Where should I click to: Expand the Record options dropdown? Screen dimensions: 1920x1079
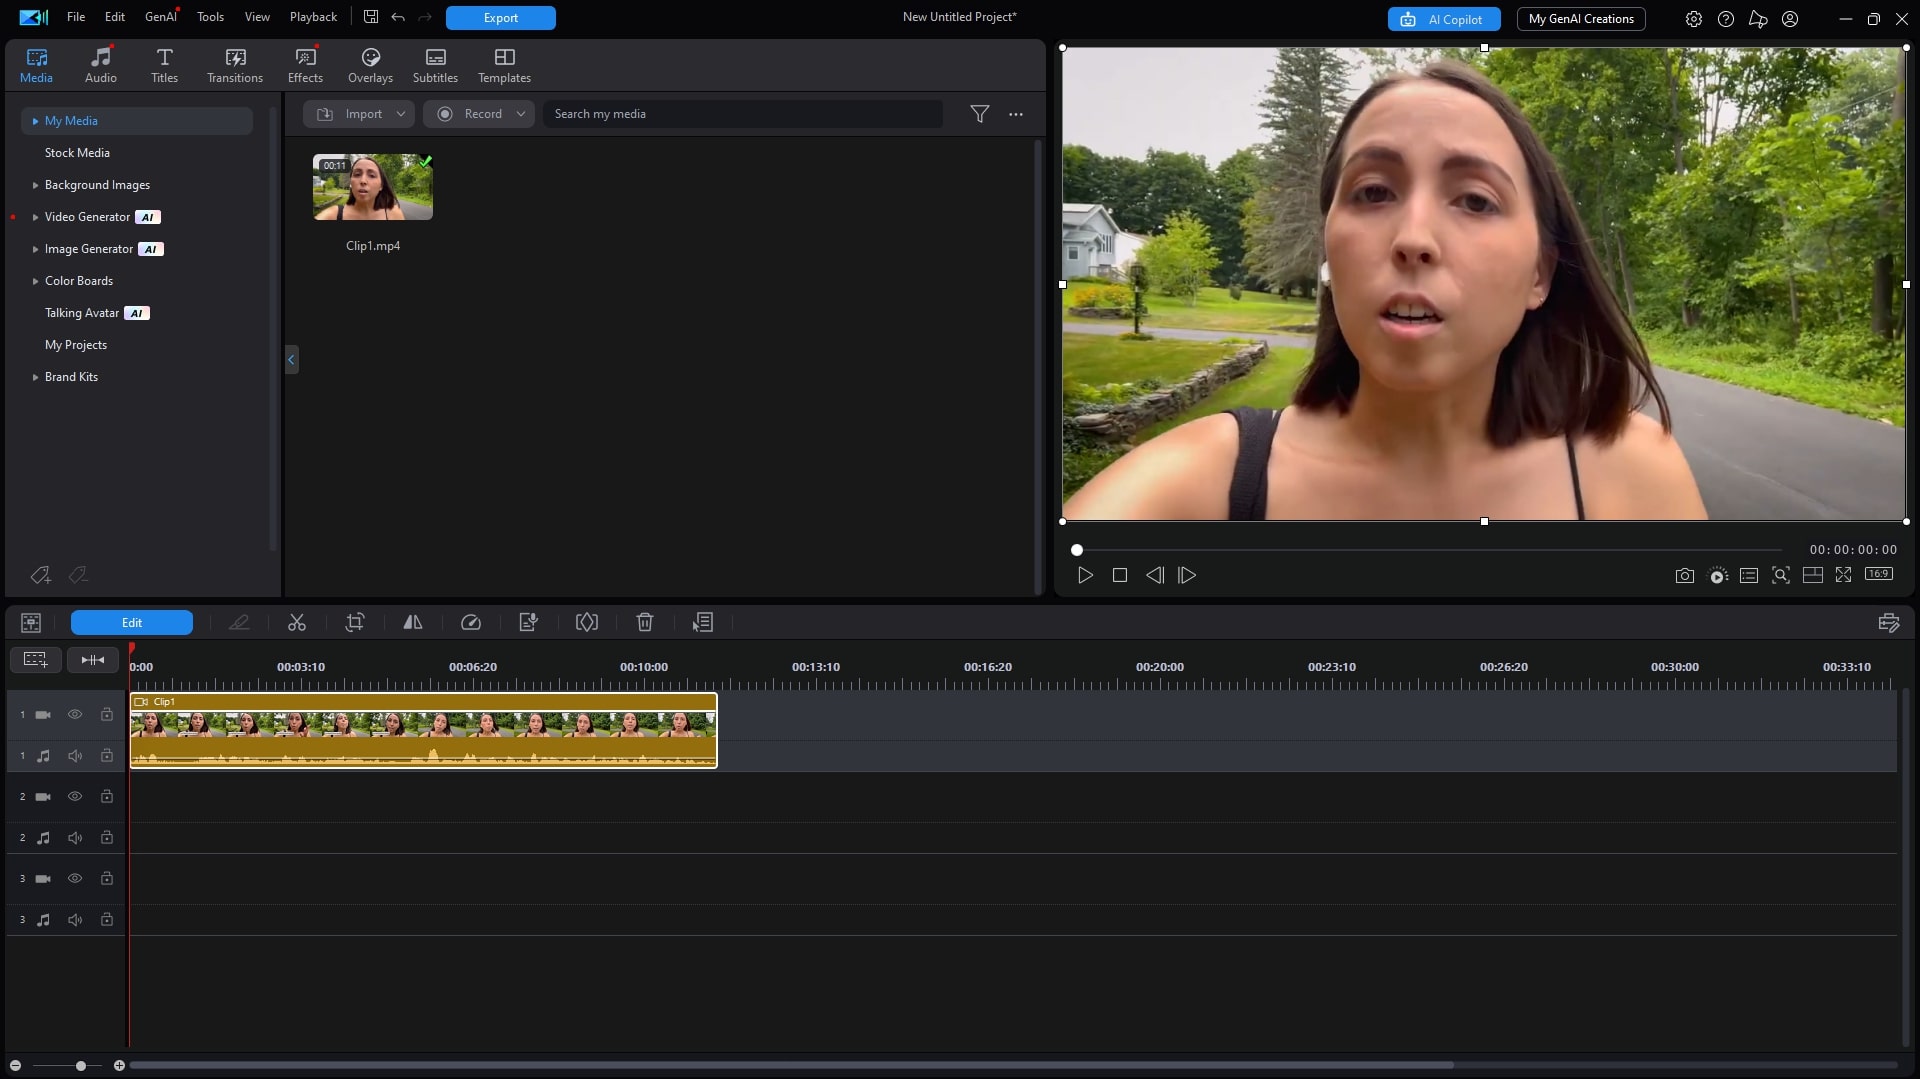point(521,113)
